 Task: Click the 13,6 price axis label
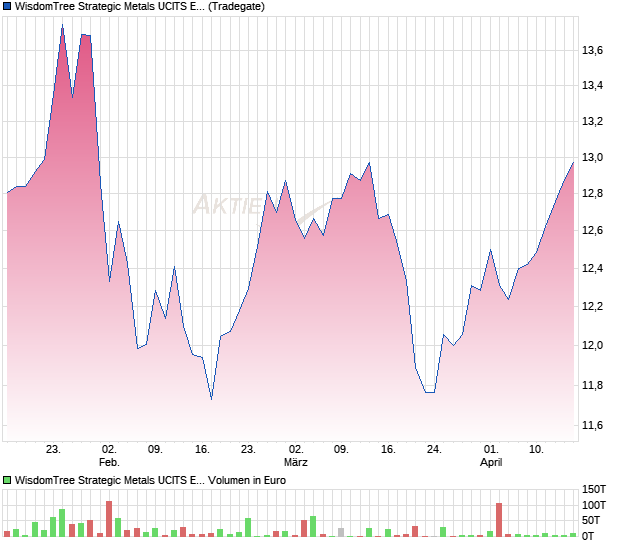pos(592,50)
